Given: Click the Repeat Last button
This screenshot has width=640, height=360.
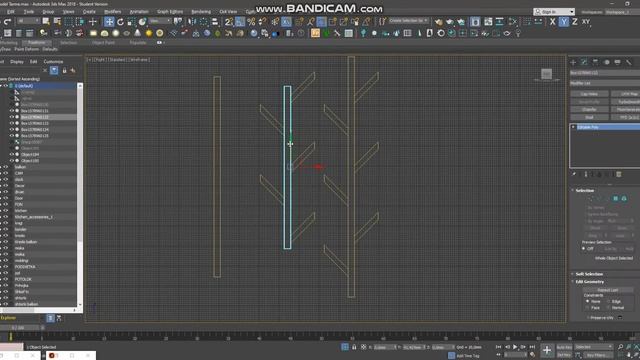Looking at the screenshot, I should coord(608,290).
